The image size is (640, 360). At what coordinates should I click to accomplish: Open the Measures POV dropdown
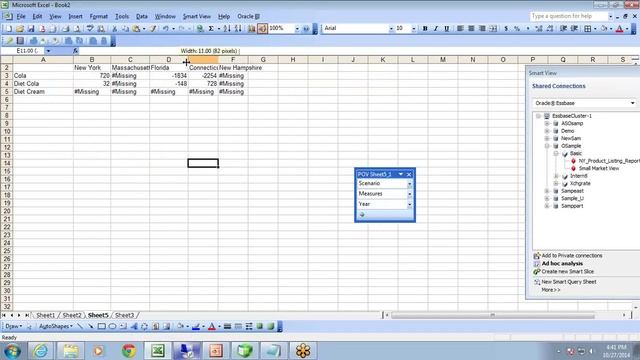point(409,194)
